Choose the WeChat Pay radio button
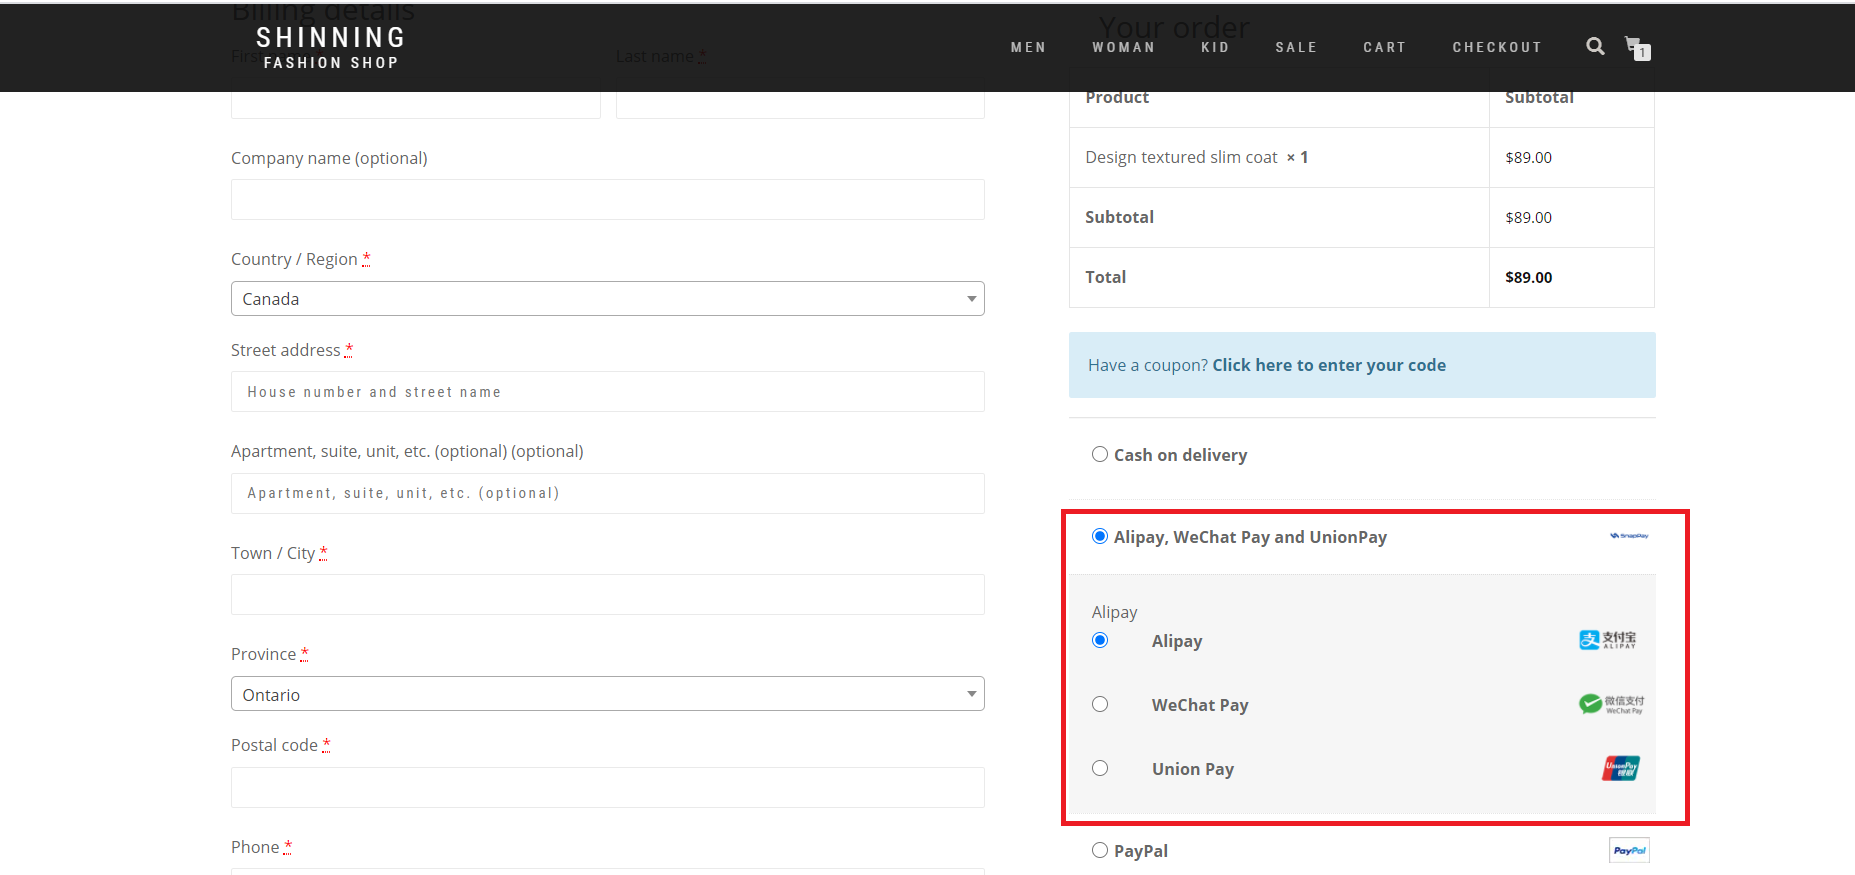 click(1100, 704)
